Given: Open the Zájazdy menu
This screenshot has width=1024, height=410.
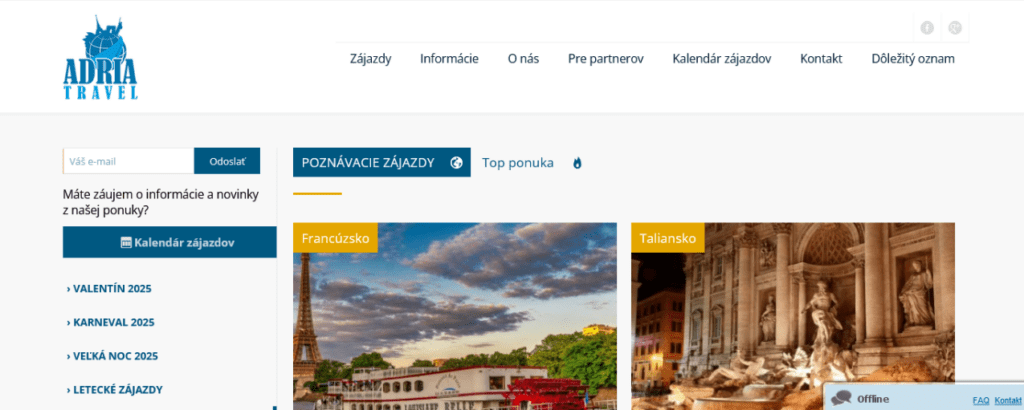Looking at the screenshot, I should tap(370, 59).
